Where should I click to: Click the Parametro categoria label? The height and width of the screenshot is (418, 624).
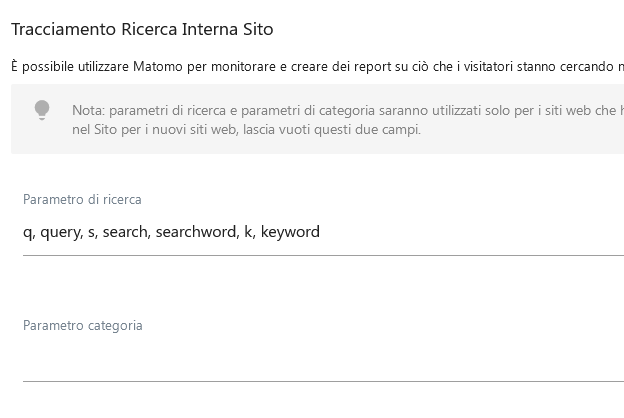pyautogui.click(x=83, y=326)
